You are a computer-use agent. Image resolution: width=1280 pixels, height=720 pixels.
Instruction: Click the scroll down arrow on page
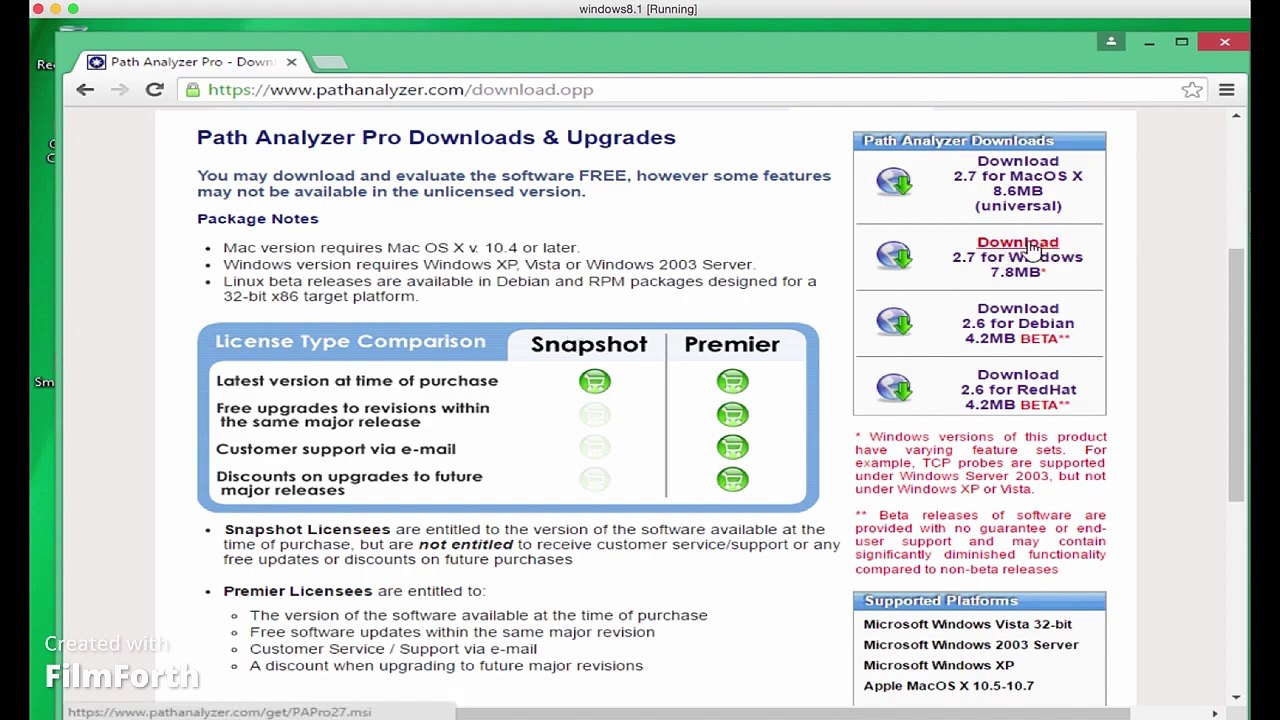click(1237, 697)
